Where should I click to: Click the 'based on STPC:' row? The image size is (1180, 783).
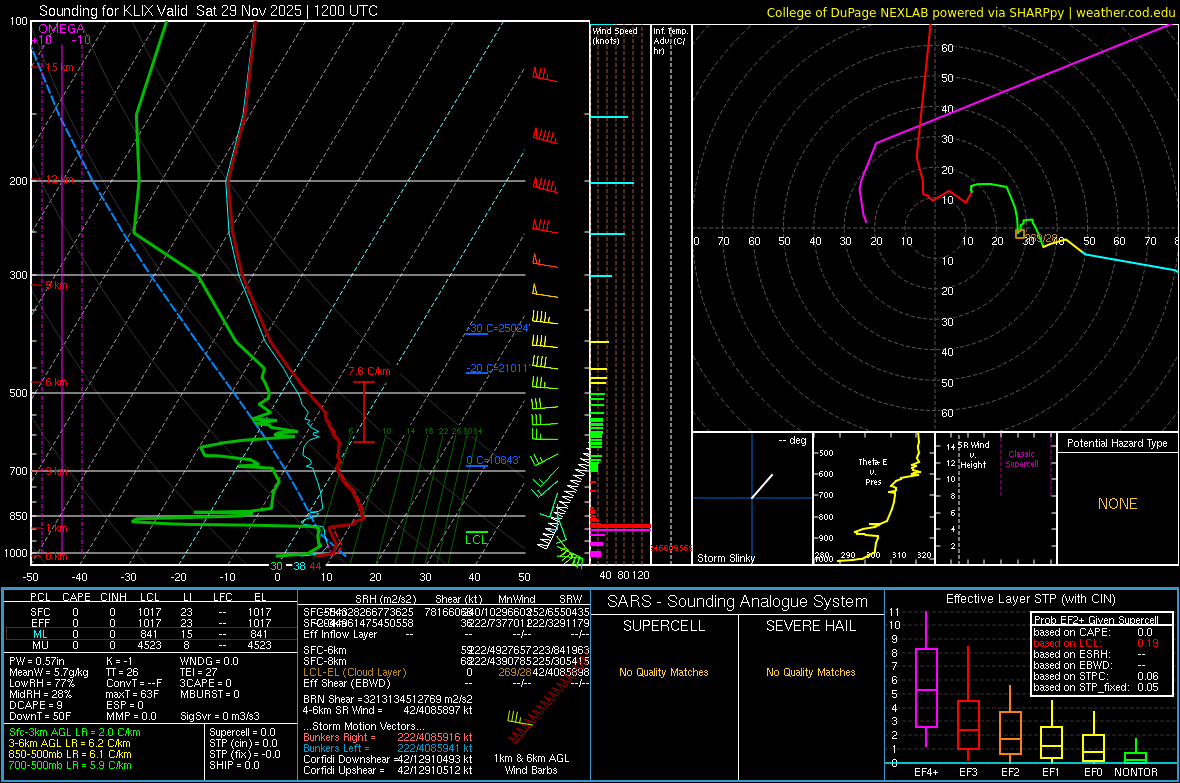pyautogui.click(x=1096, y=676)
